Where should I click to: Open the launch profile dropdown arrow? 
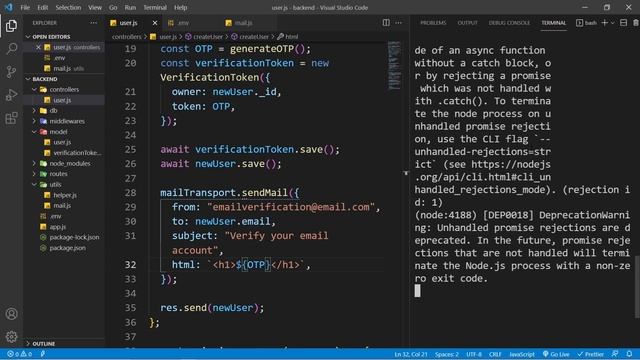point(613,23)
